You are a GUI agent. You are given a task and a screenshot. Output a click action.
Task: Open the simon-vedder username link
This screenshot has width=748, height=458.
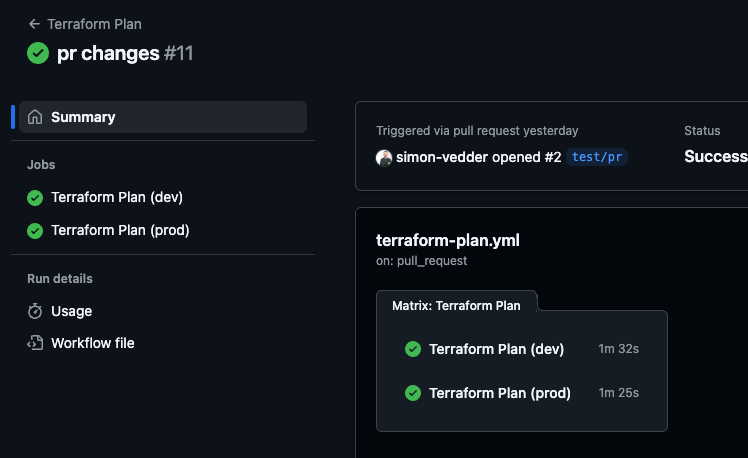click(441, 157)
